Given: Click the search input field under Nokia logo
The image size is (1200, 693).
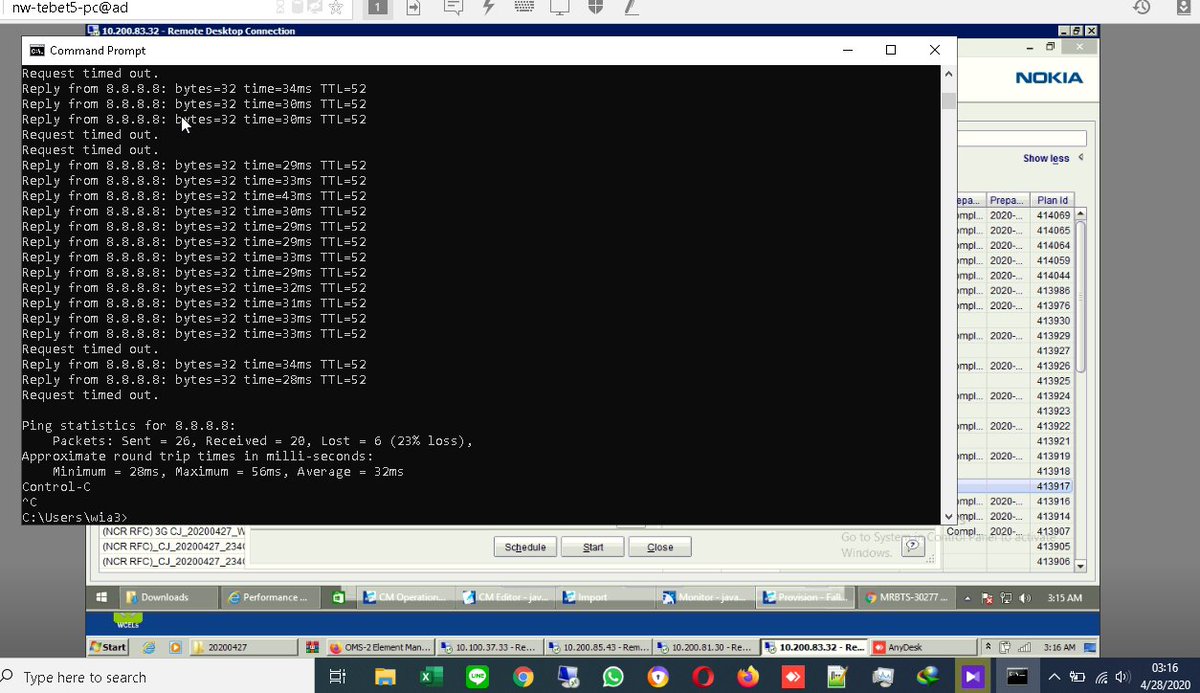Looking at the screenshot, I should click(x=1022, y=138).
